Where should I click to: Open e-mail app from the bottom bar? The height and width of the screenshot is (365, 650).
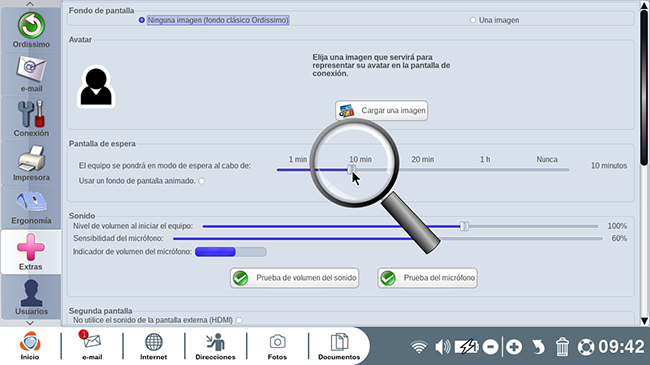[92, 346]
